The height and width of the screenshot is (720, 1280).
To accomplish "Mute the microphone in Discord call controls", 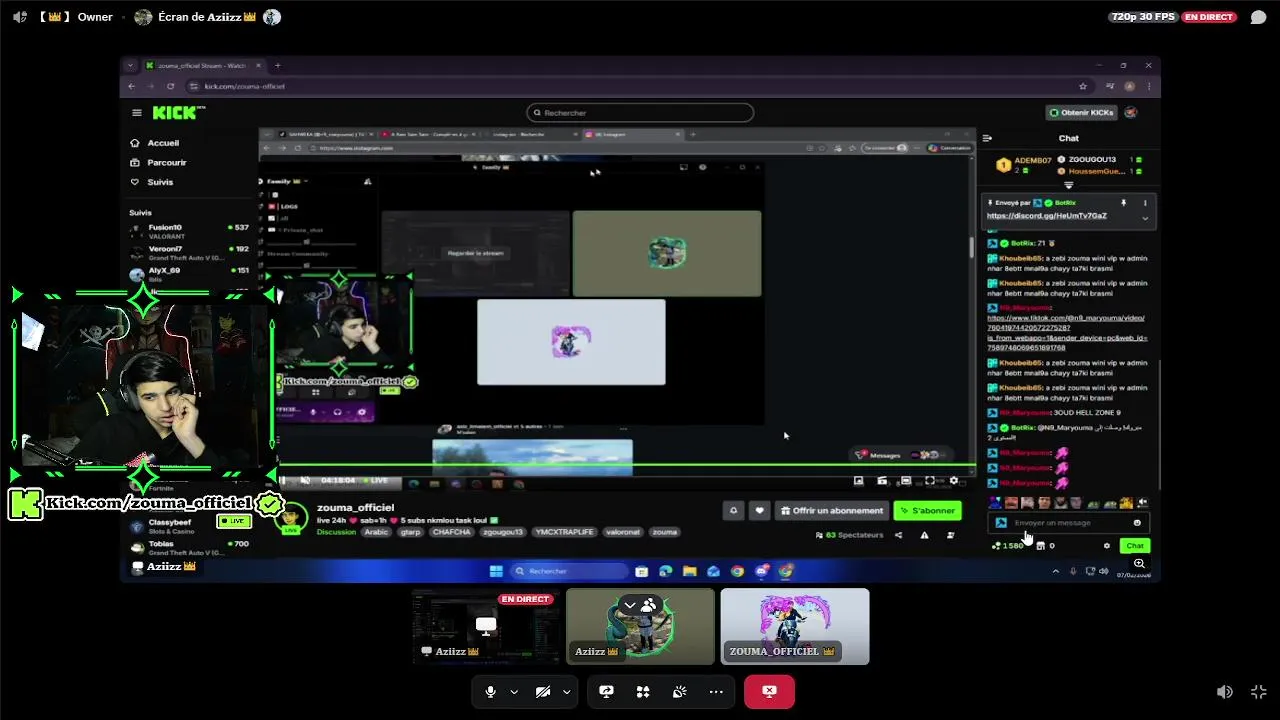I will [490, 691].
